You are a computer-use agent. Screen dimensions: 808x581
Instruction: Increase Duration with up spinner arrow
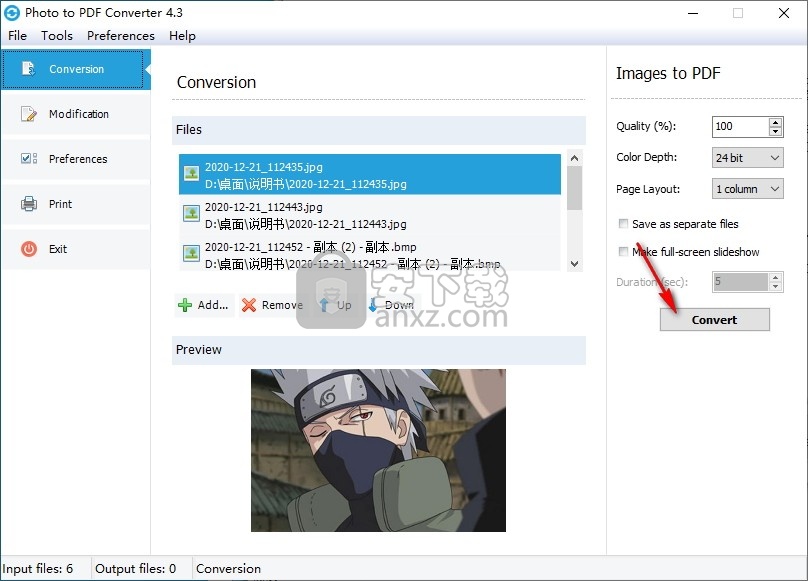[x=776, y=277]
